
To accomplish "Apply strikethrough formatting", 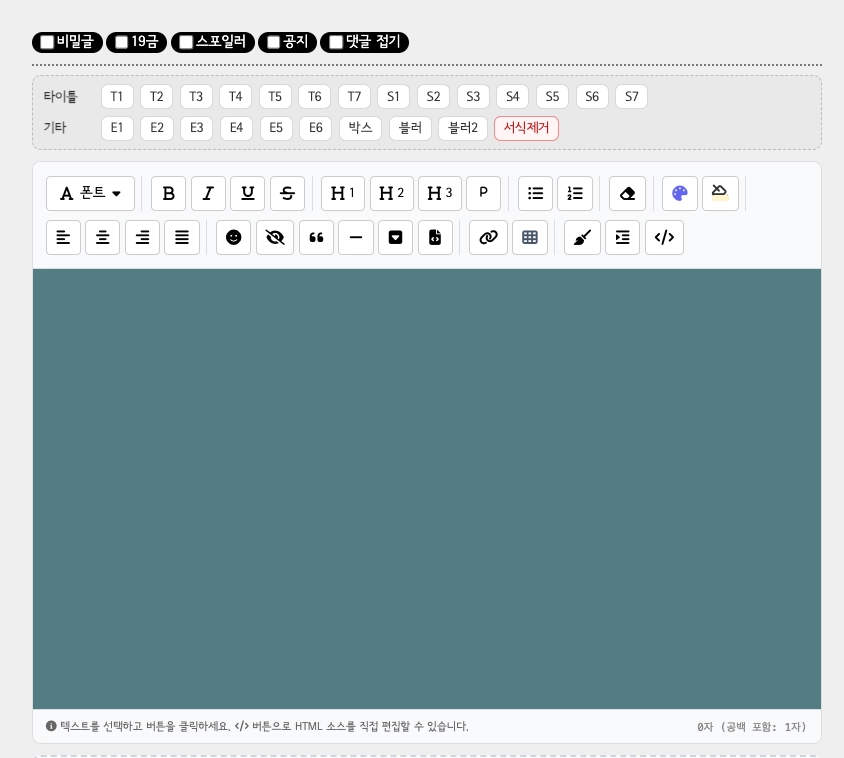I will 287,193.
